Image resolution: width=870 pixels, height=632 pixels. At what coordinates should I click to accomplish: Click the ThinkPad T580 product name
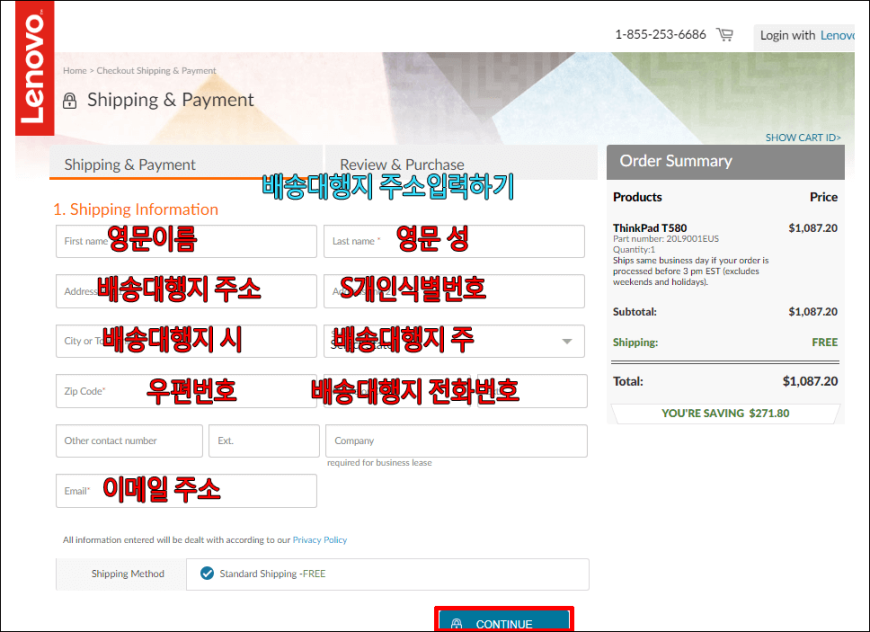pos(650,228)
